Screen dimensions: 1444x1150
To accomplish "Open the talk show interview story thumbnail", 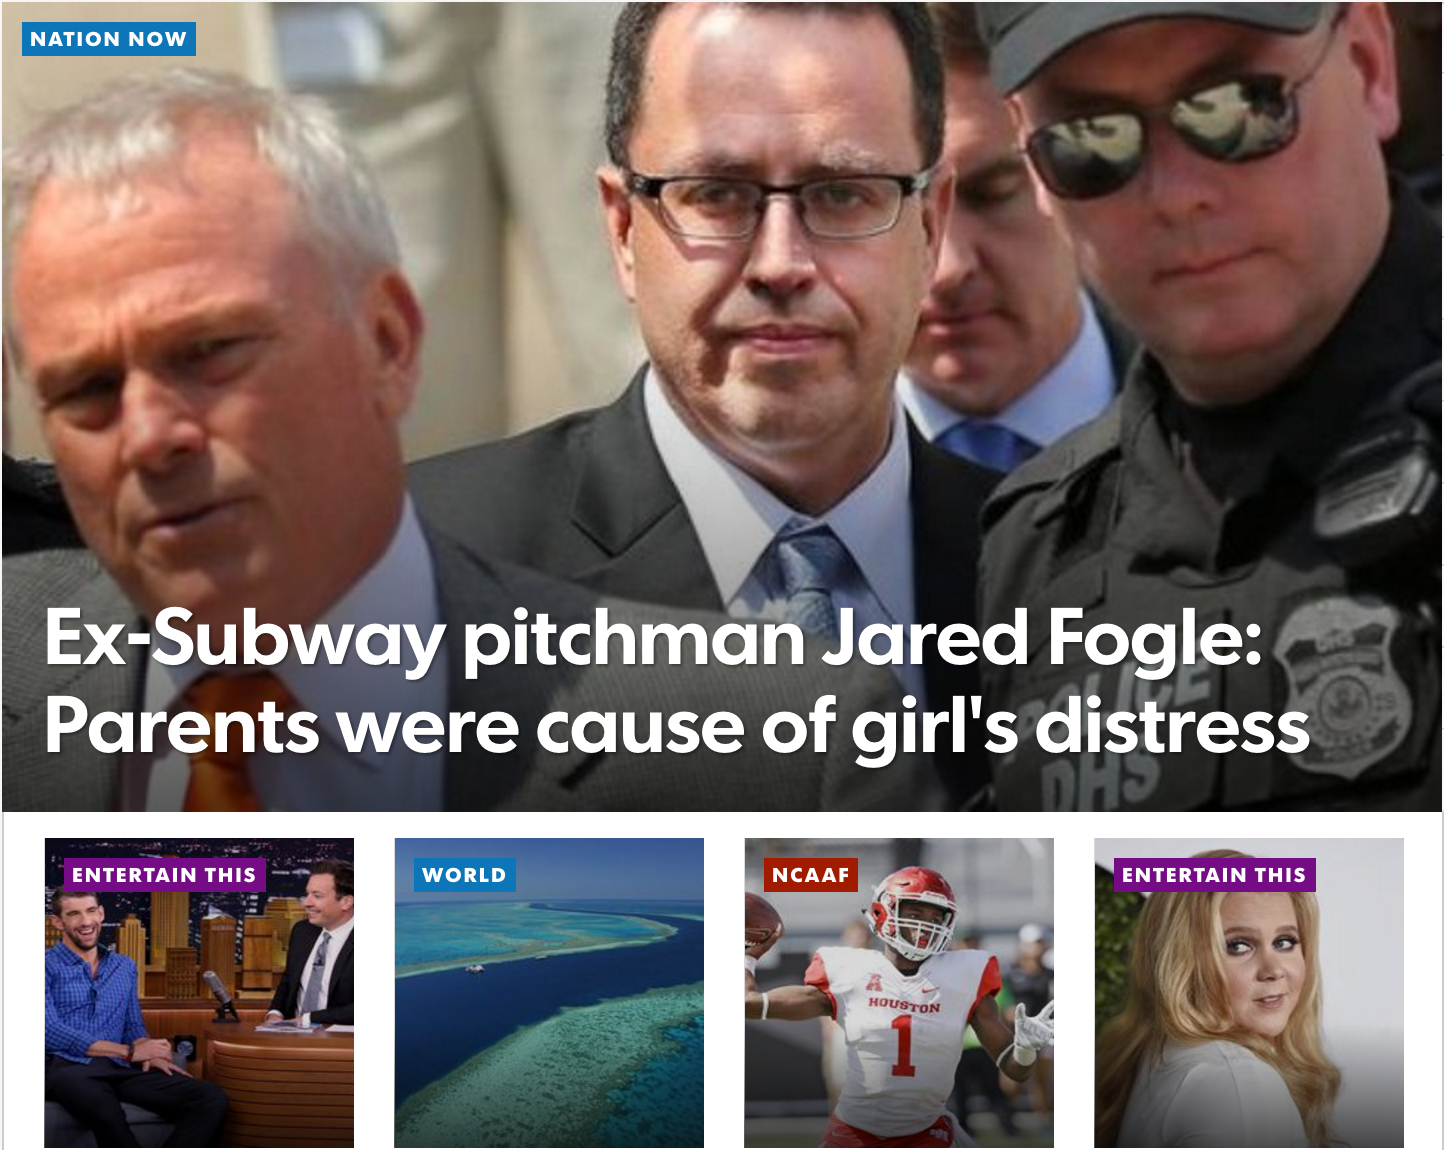I will pyautogui.click(x=199, y=993).
